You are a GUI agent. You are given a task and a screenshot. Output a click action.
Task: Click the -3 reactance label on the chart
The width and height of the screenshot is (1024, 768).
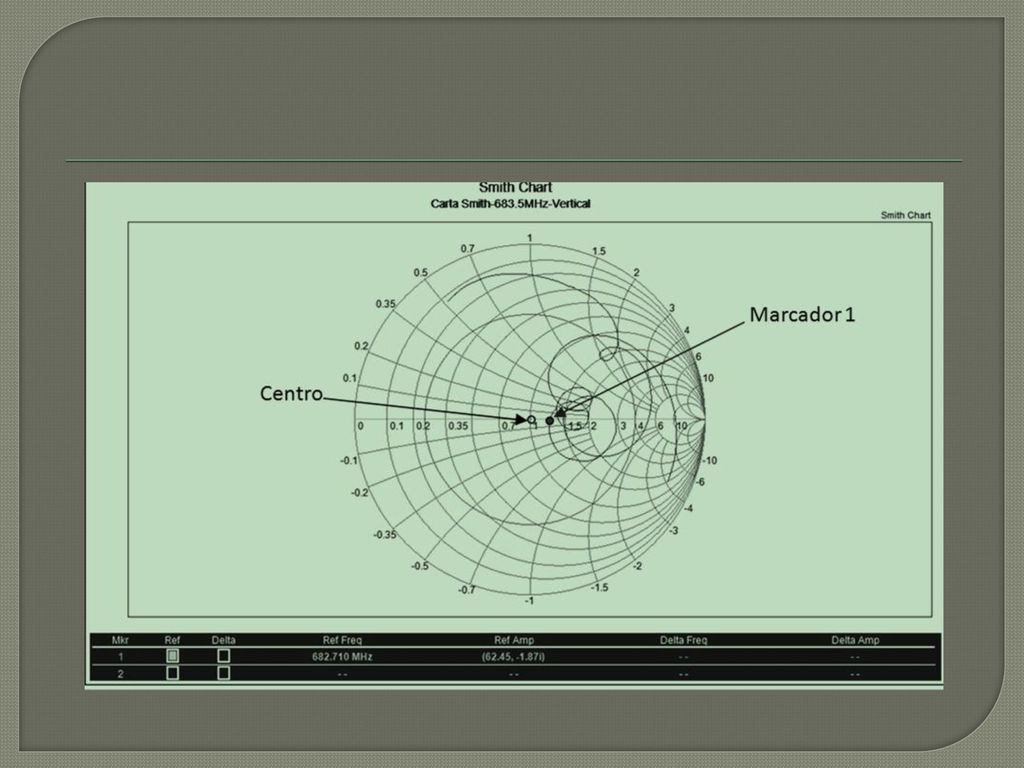pos(673,531)
